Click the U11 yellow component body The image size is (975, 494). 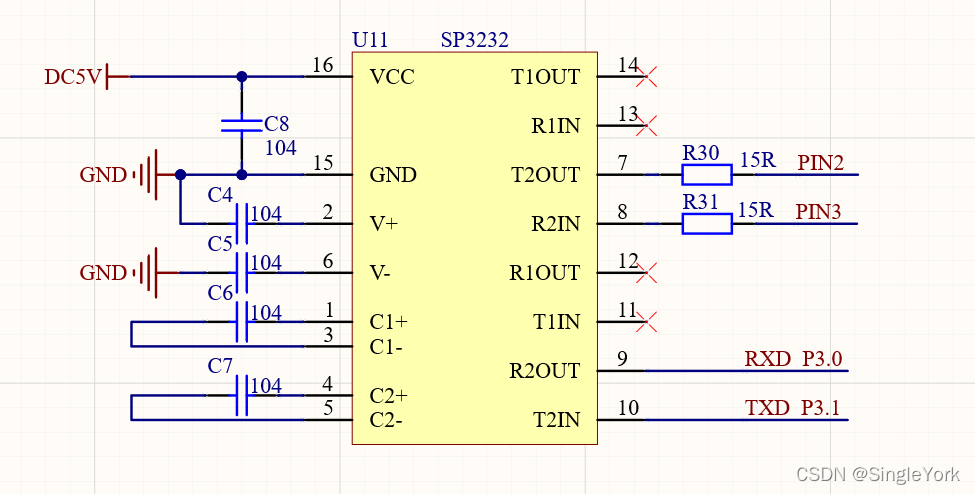coord(474,249)
